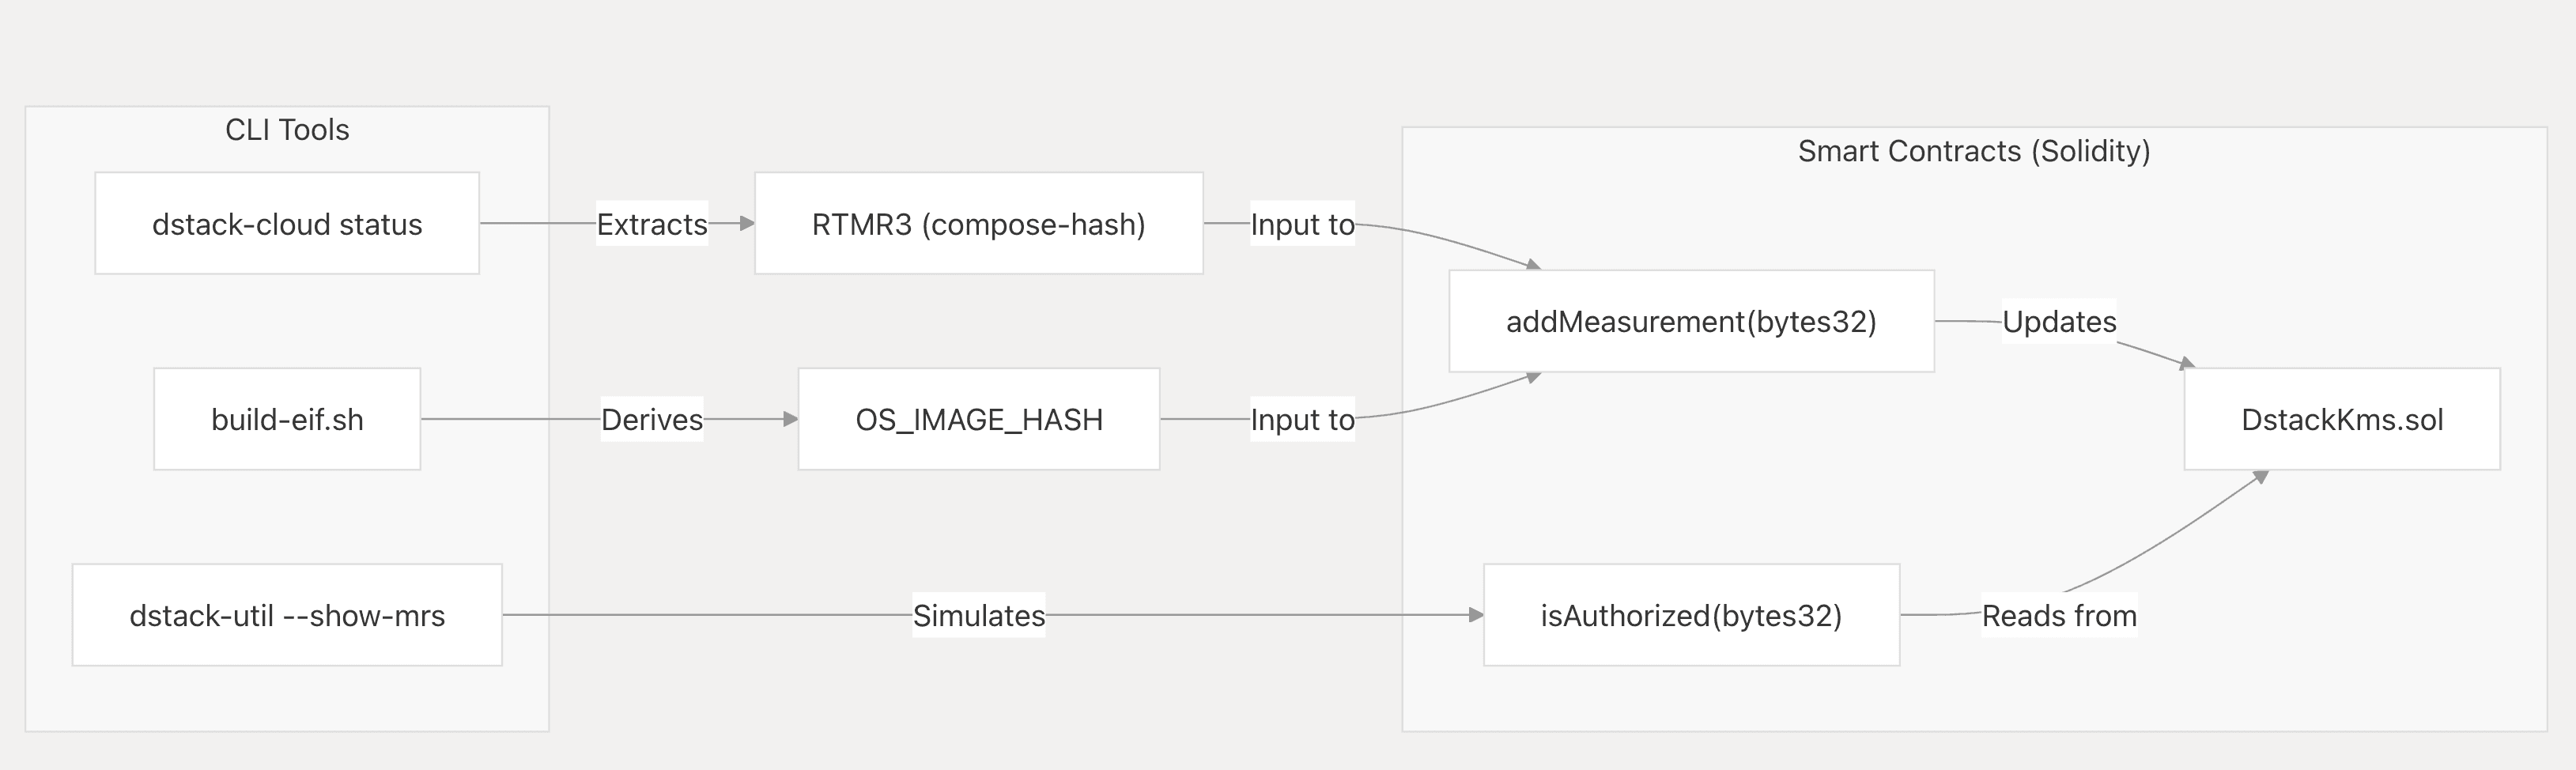Click the arrowhead entering the OS_IMAGE_HASH node
This screenshot has height=770, width=2576.
tap(790, 419)
